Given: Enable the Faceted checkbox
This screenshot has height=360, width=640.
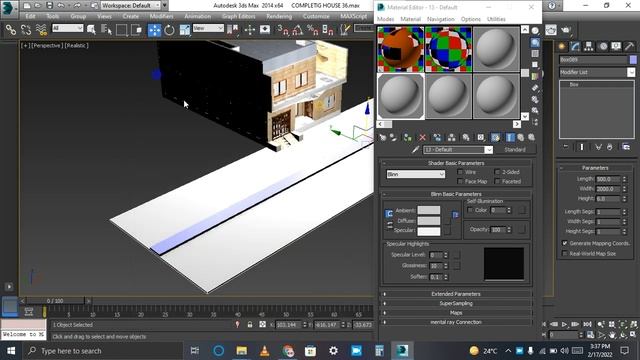Looking at the screenshot, I should 497,181.
